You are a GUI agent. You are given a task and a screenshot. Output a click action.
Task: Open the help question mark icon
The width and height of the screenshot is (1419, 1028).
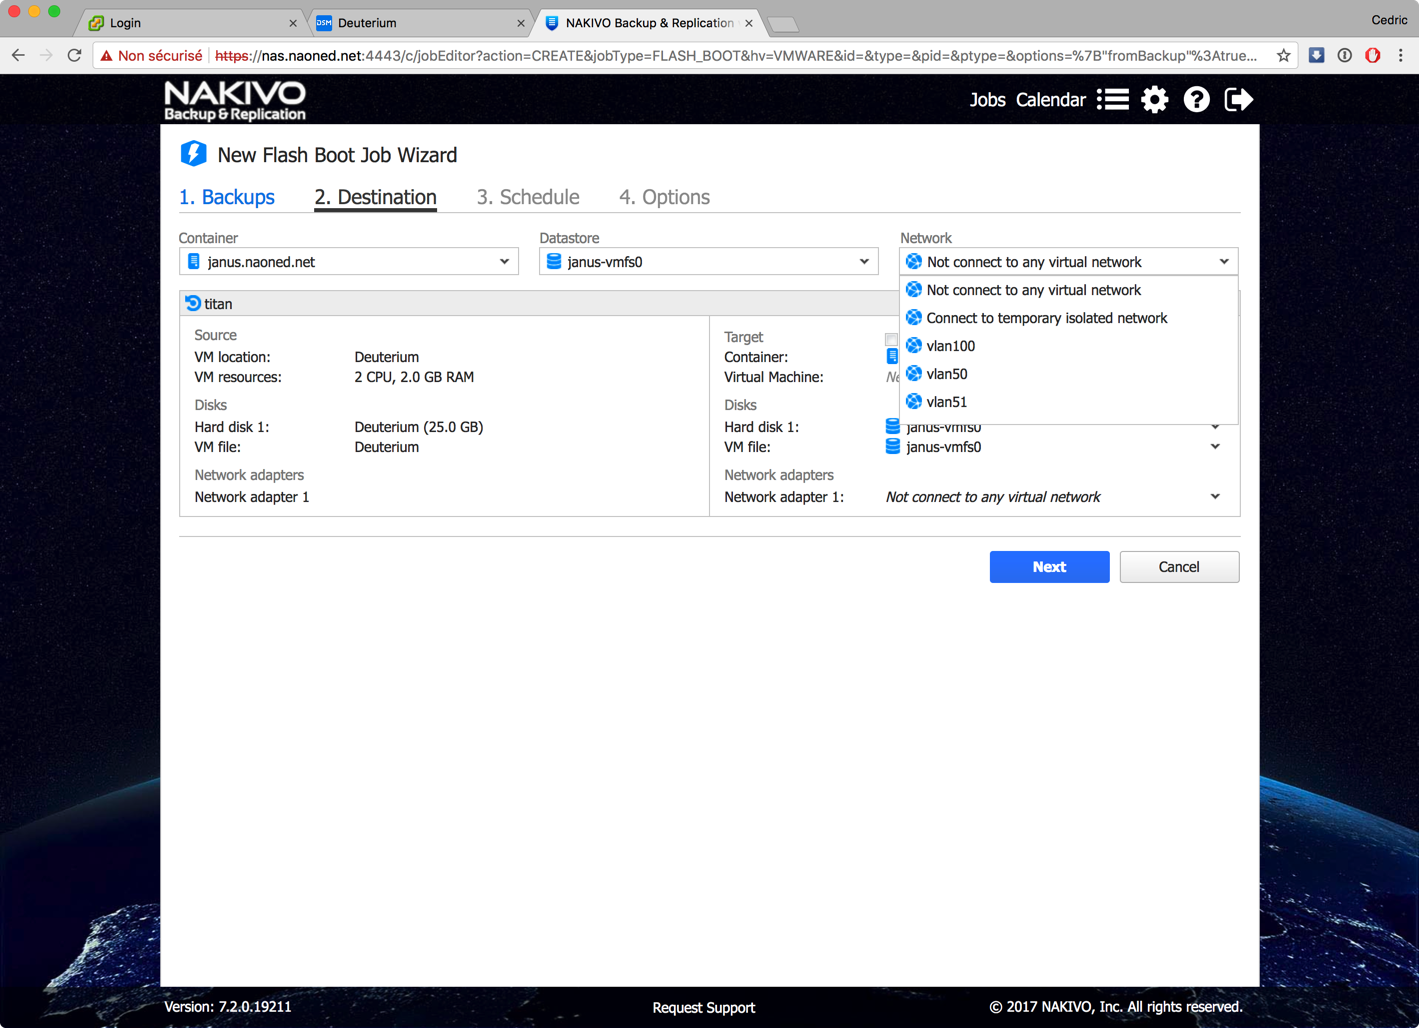click(x=1196, y=99)
